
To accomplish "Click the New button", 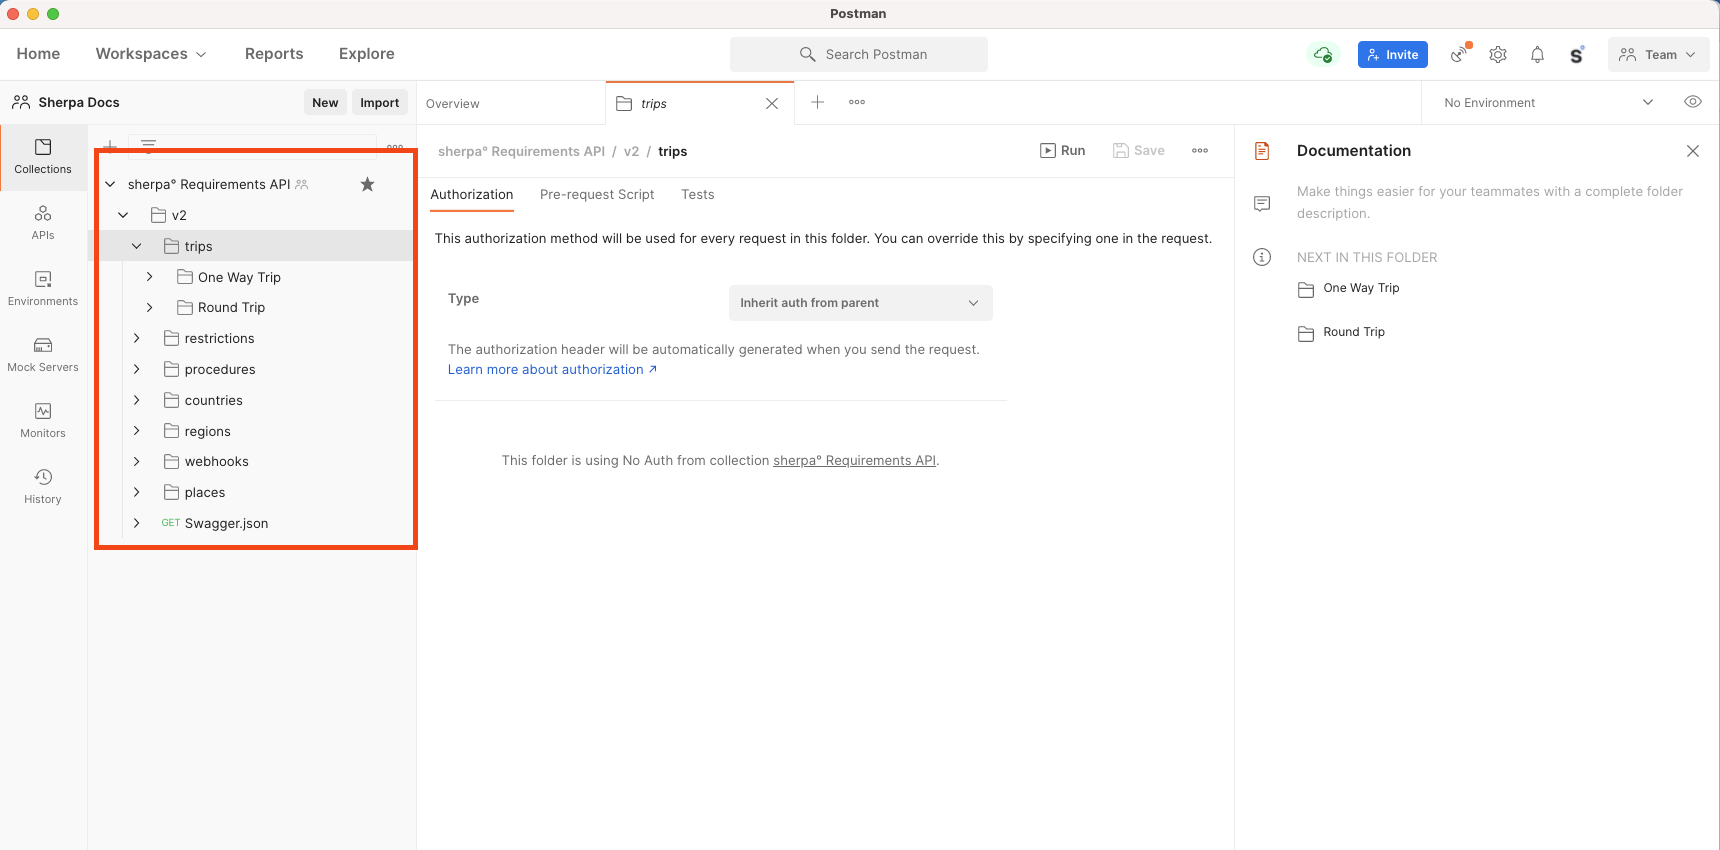I will pos(325,102).
